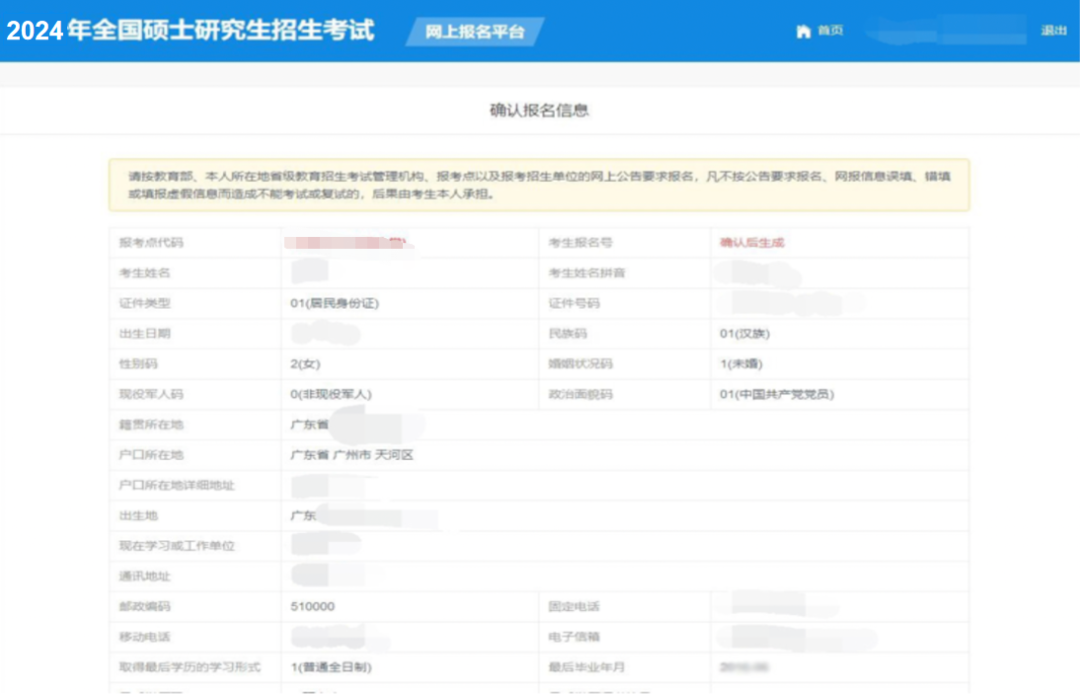Click the 电子信箱 label
The width and height of the screenshot is (1080, 694).
pos(574,636)
